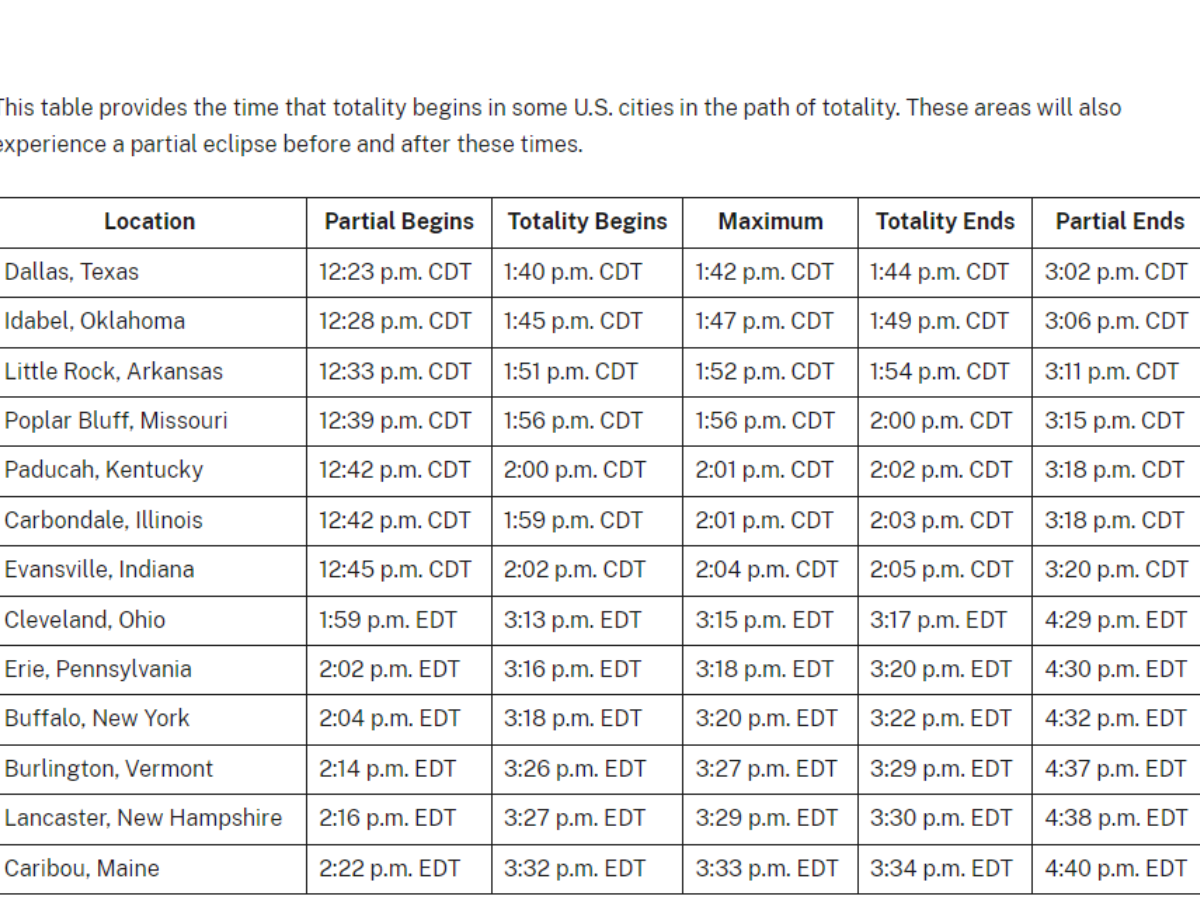1200x900 pixels.
Task: Click Erie, Pennsylvania's totality begins time
Action: coord(572,669)
